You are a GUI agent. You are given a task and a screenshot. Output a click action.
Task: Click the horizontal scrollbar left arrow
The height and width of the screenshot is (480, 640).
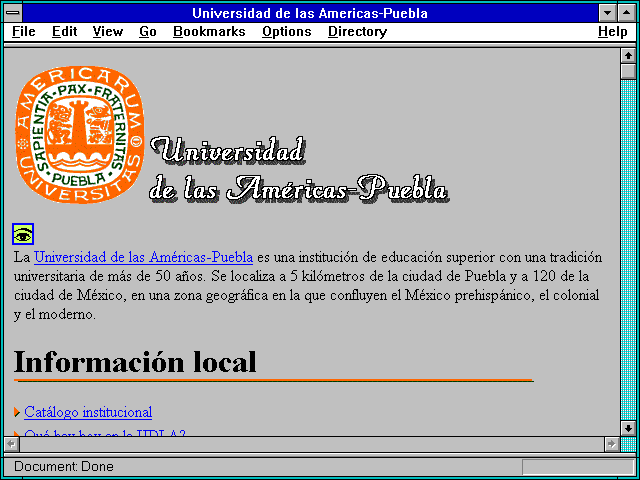tap(11, 444)
